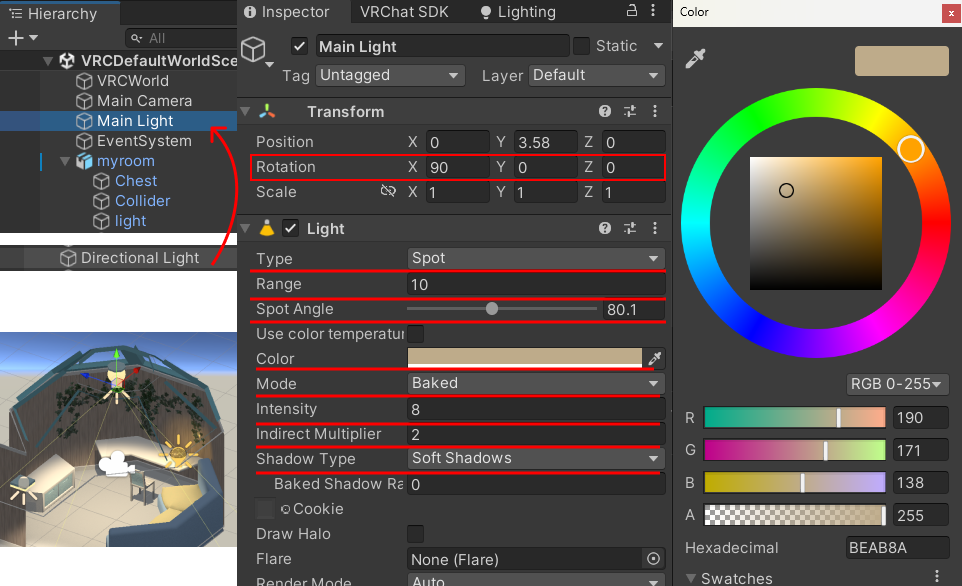The height and width of the screenshot is (586, 962).
Task: Open Swatches three-dot options menu
Action: click(x=937, y=577)
